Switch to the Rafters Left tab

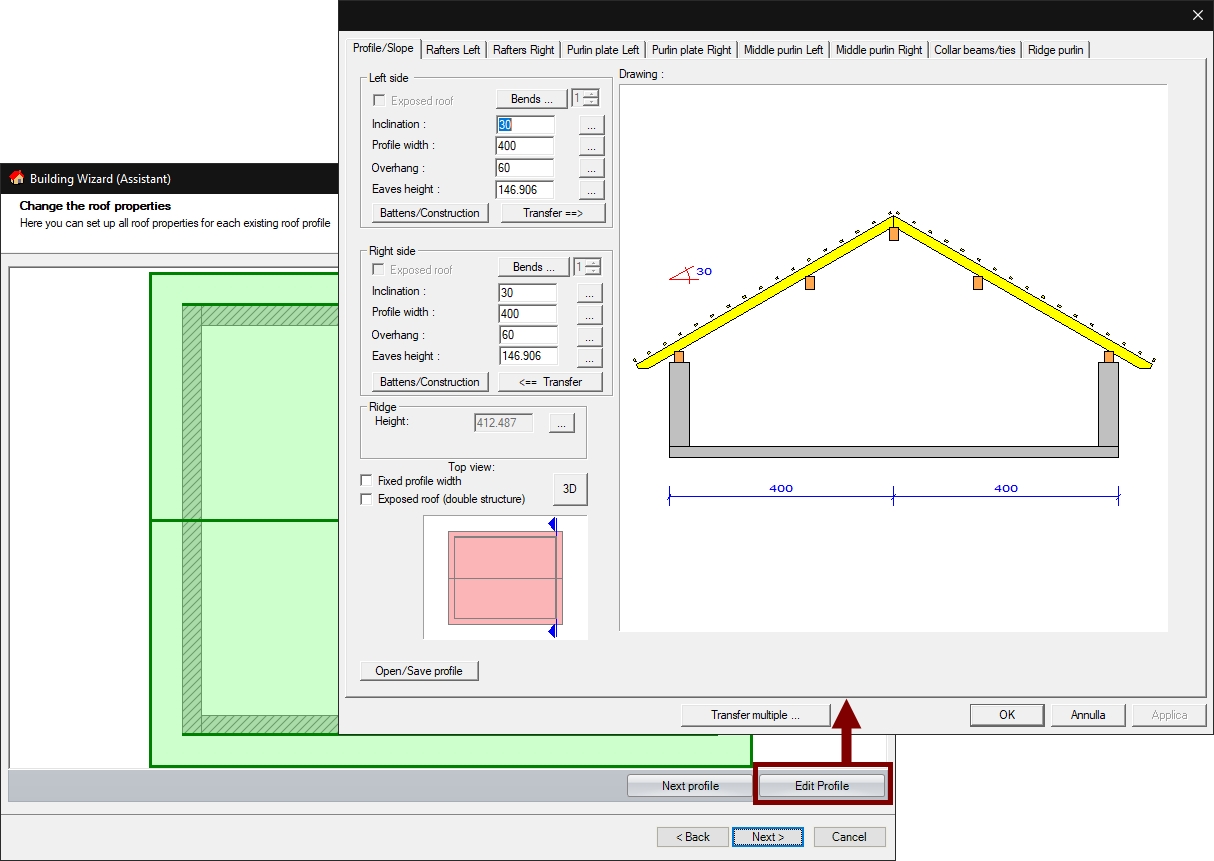(x=453, y=49)
